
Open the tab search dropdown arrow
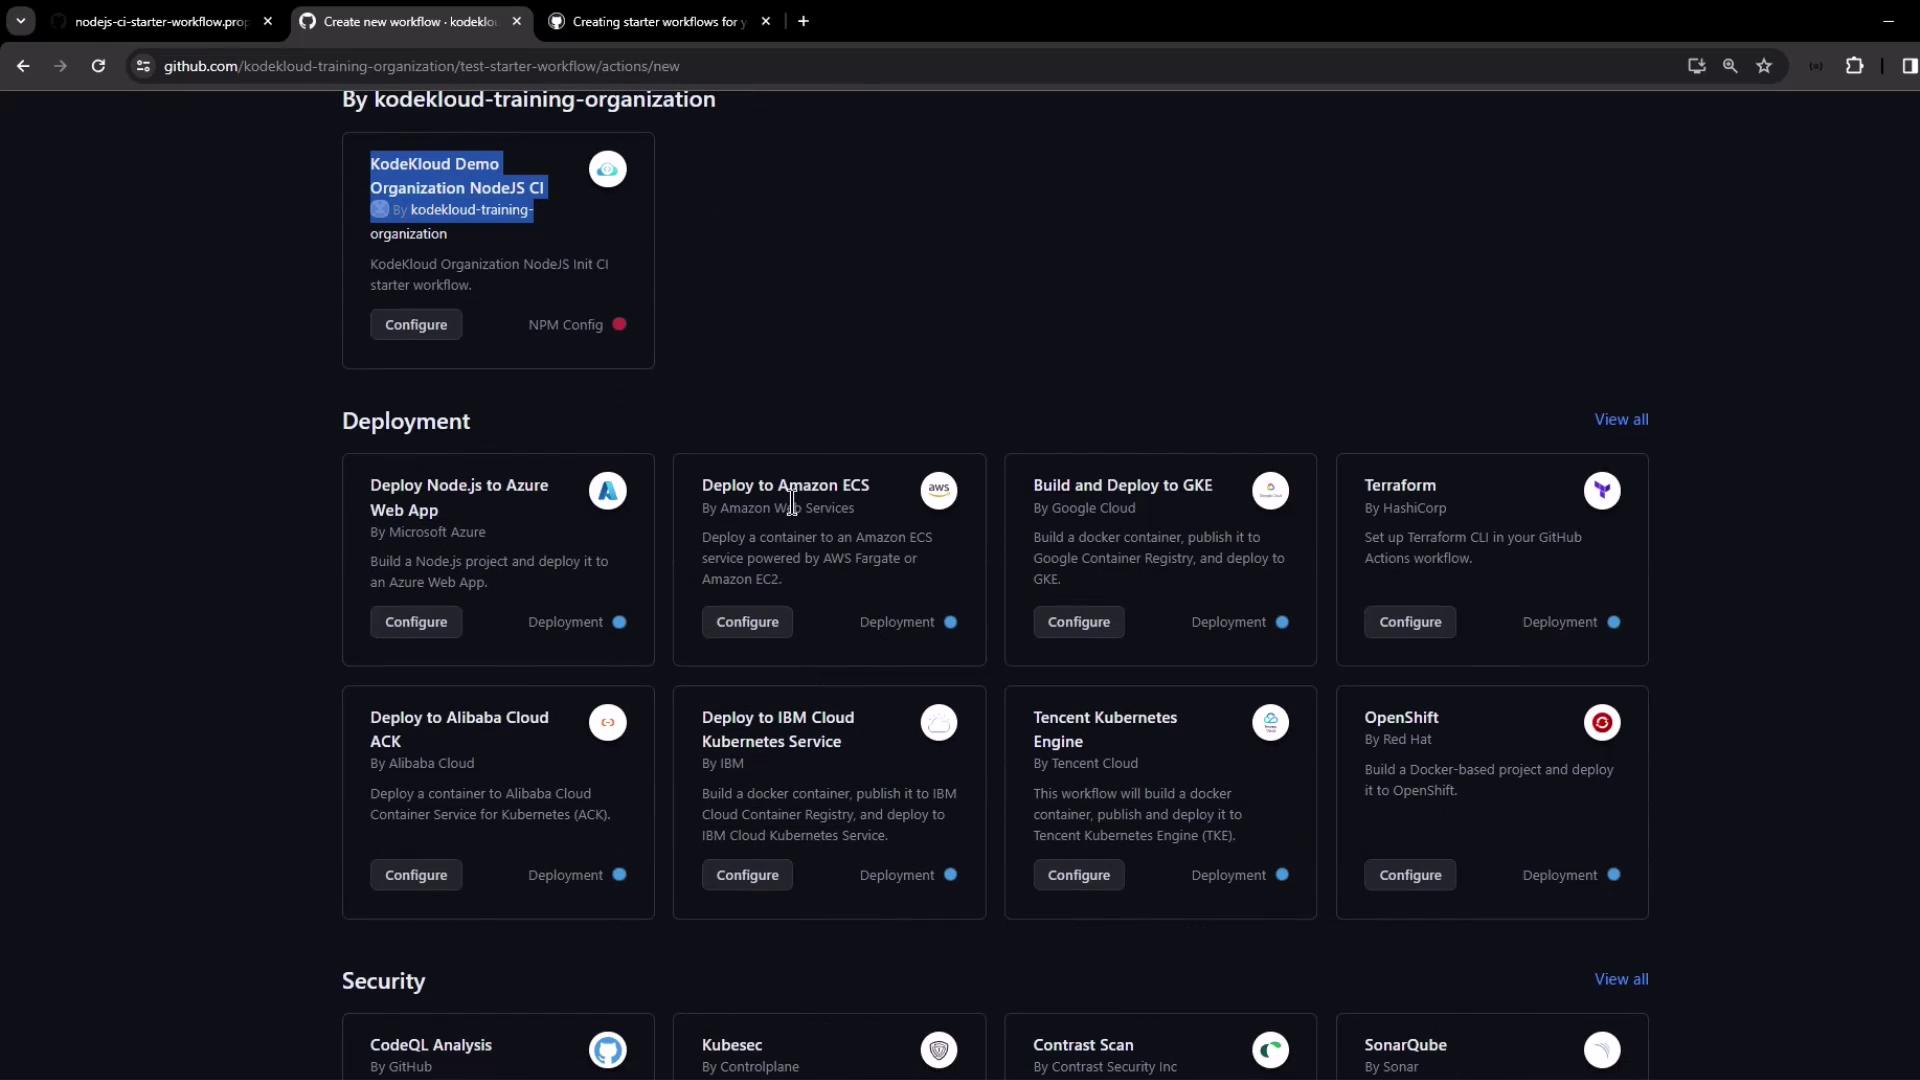[21, 21]
